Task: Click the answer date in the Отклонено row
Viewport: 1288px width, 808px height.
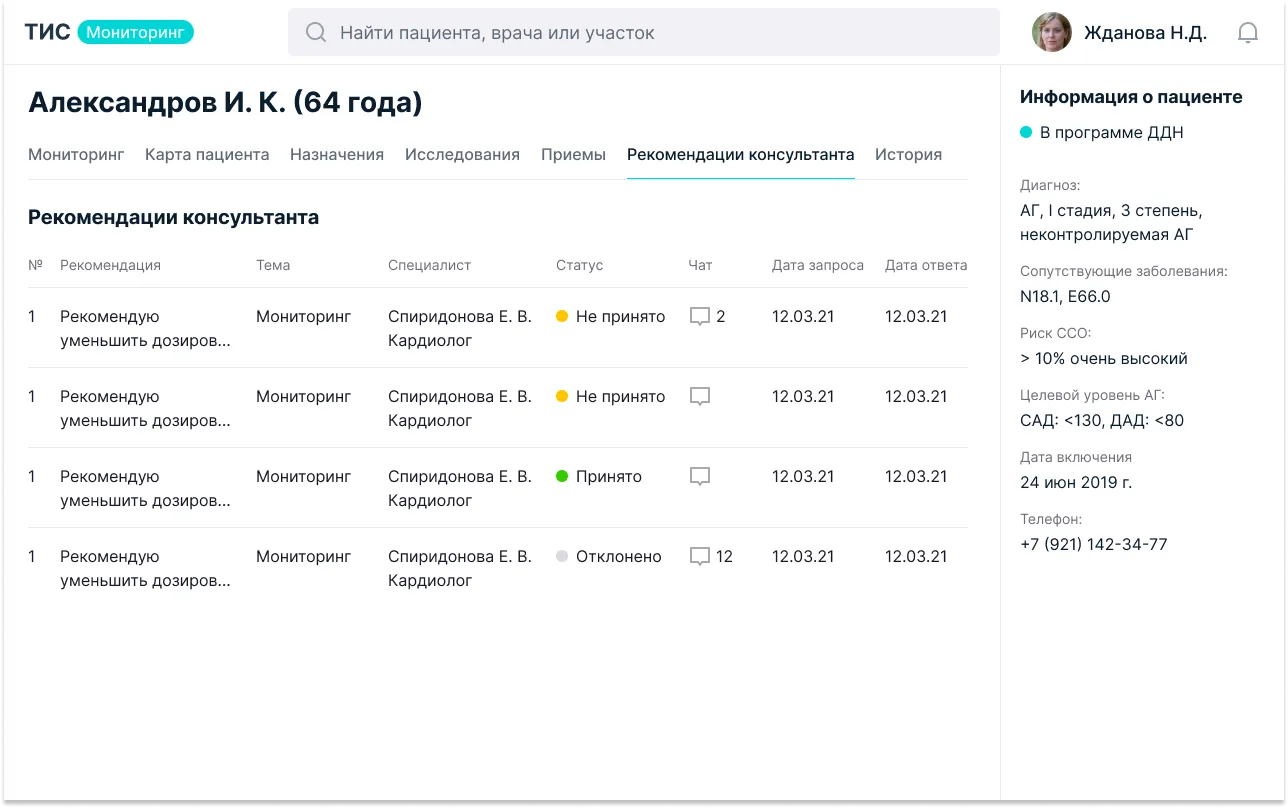Action: point(916,557)
